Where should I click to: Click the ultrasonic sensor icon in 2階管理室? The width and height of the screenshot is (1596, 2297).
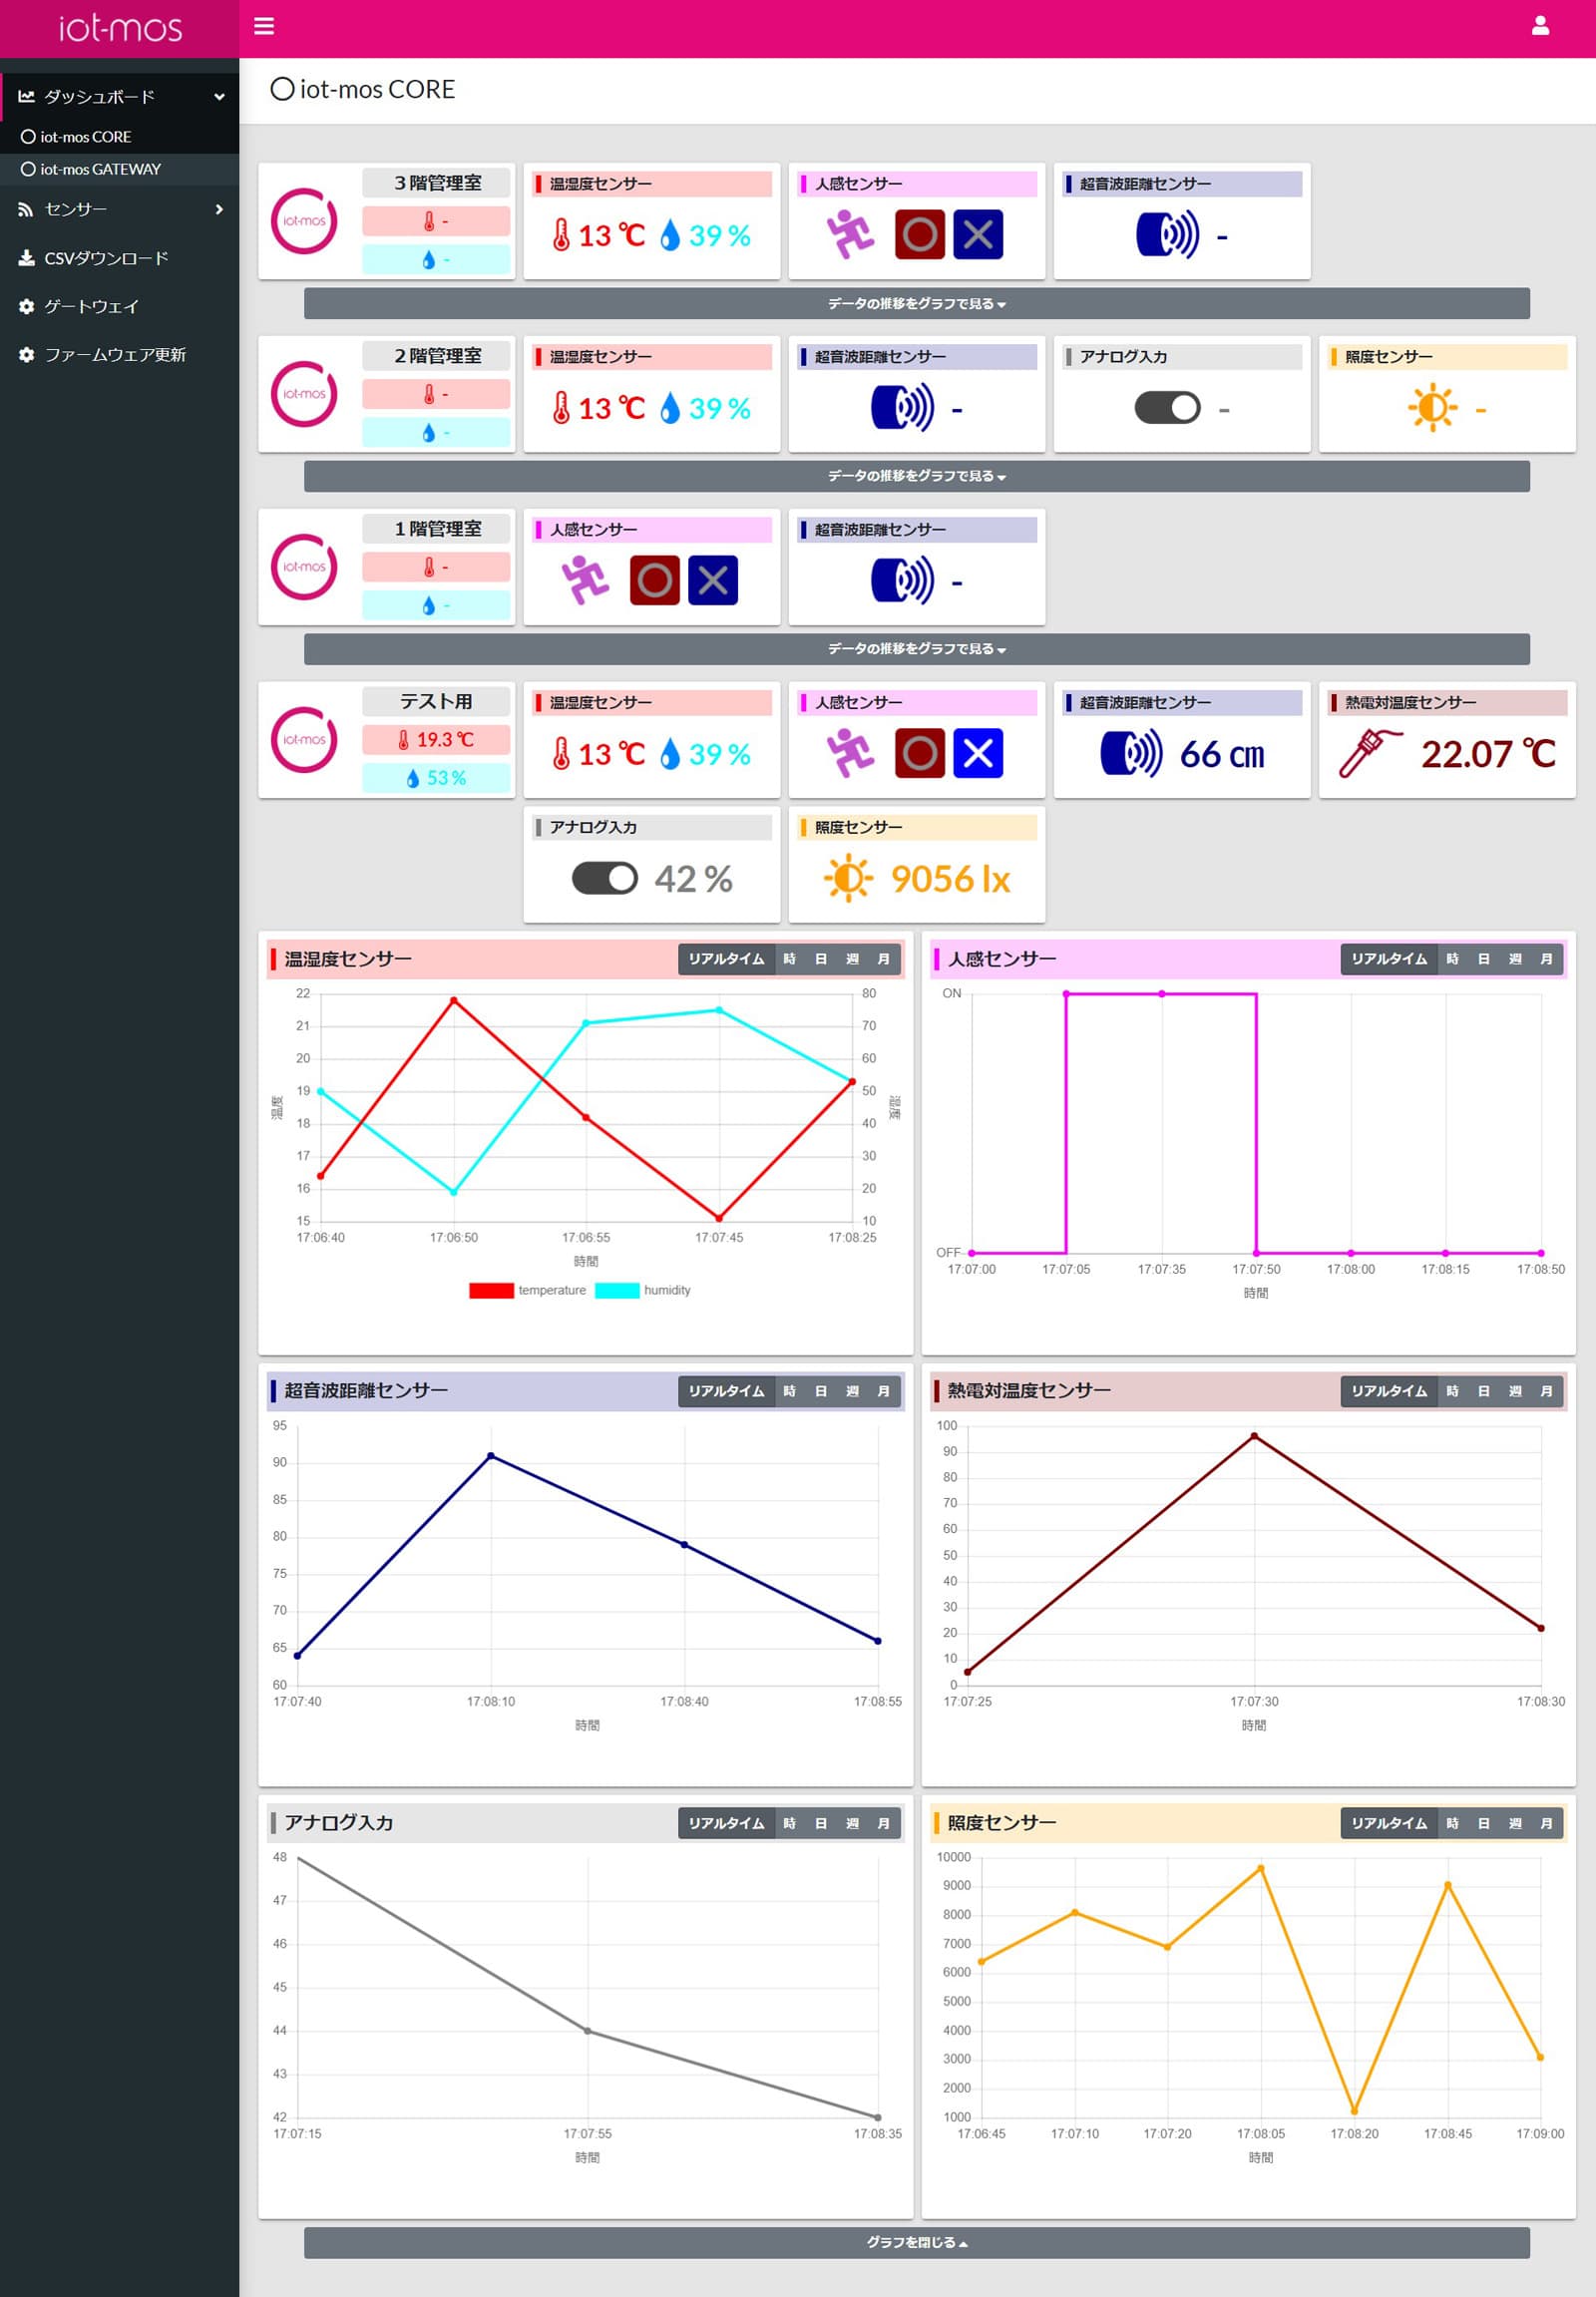click(902, 408)
